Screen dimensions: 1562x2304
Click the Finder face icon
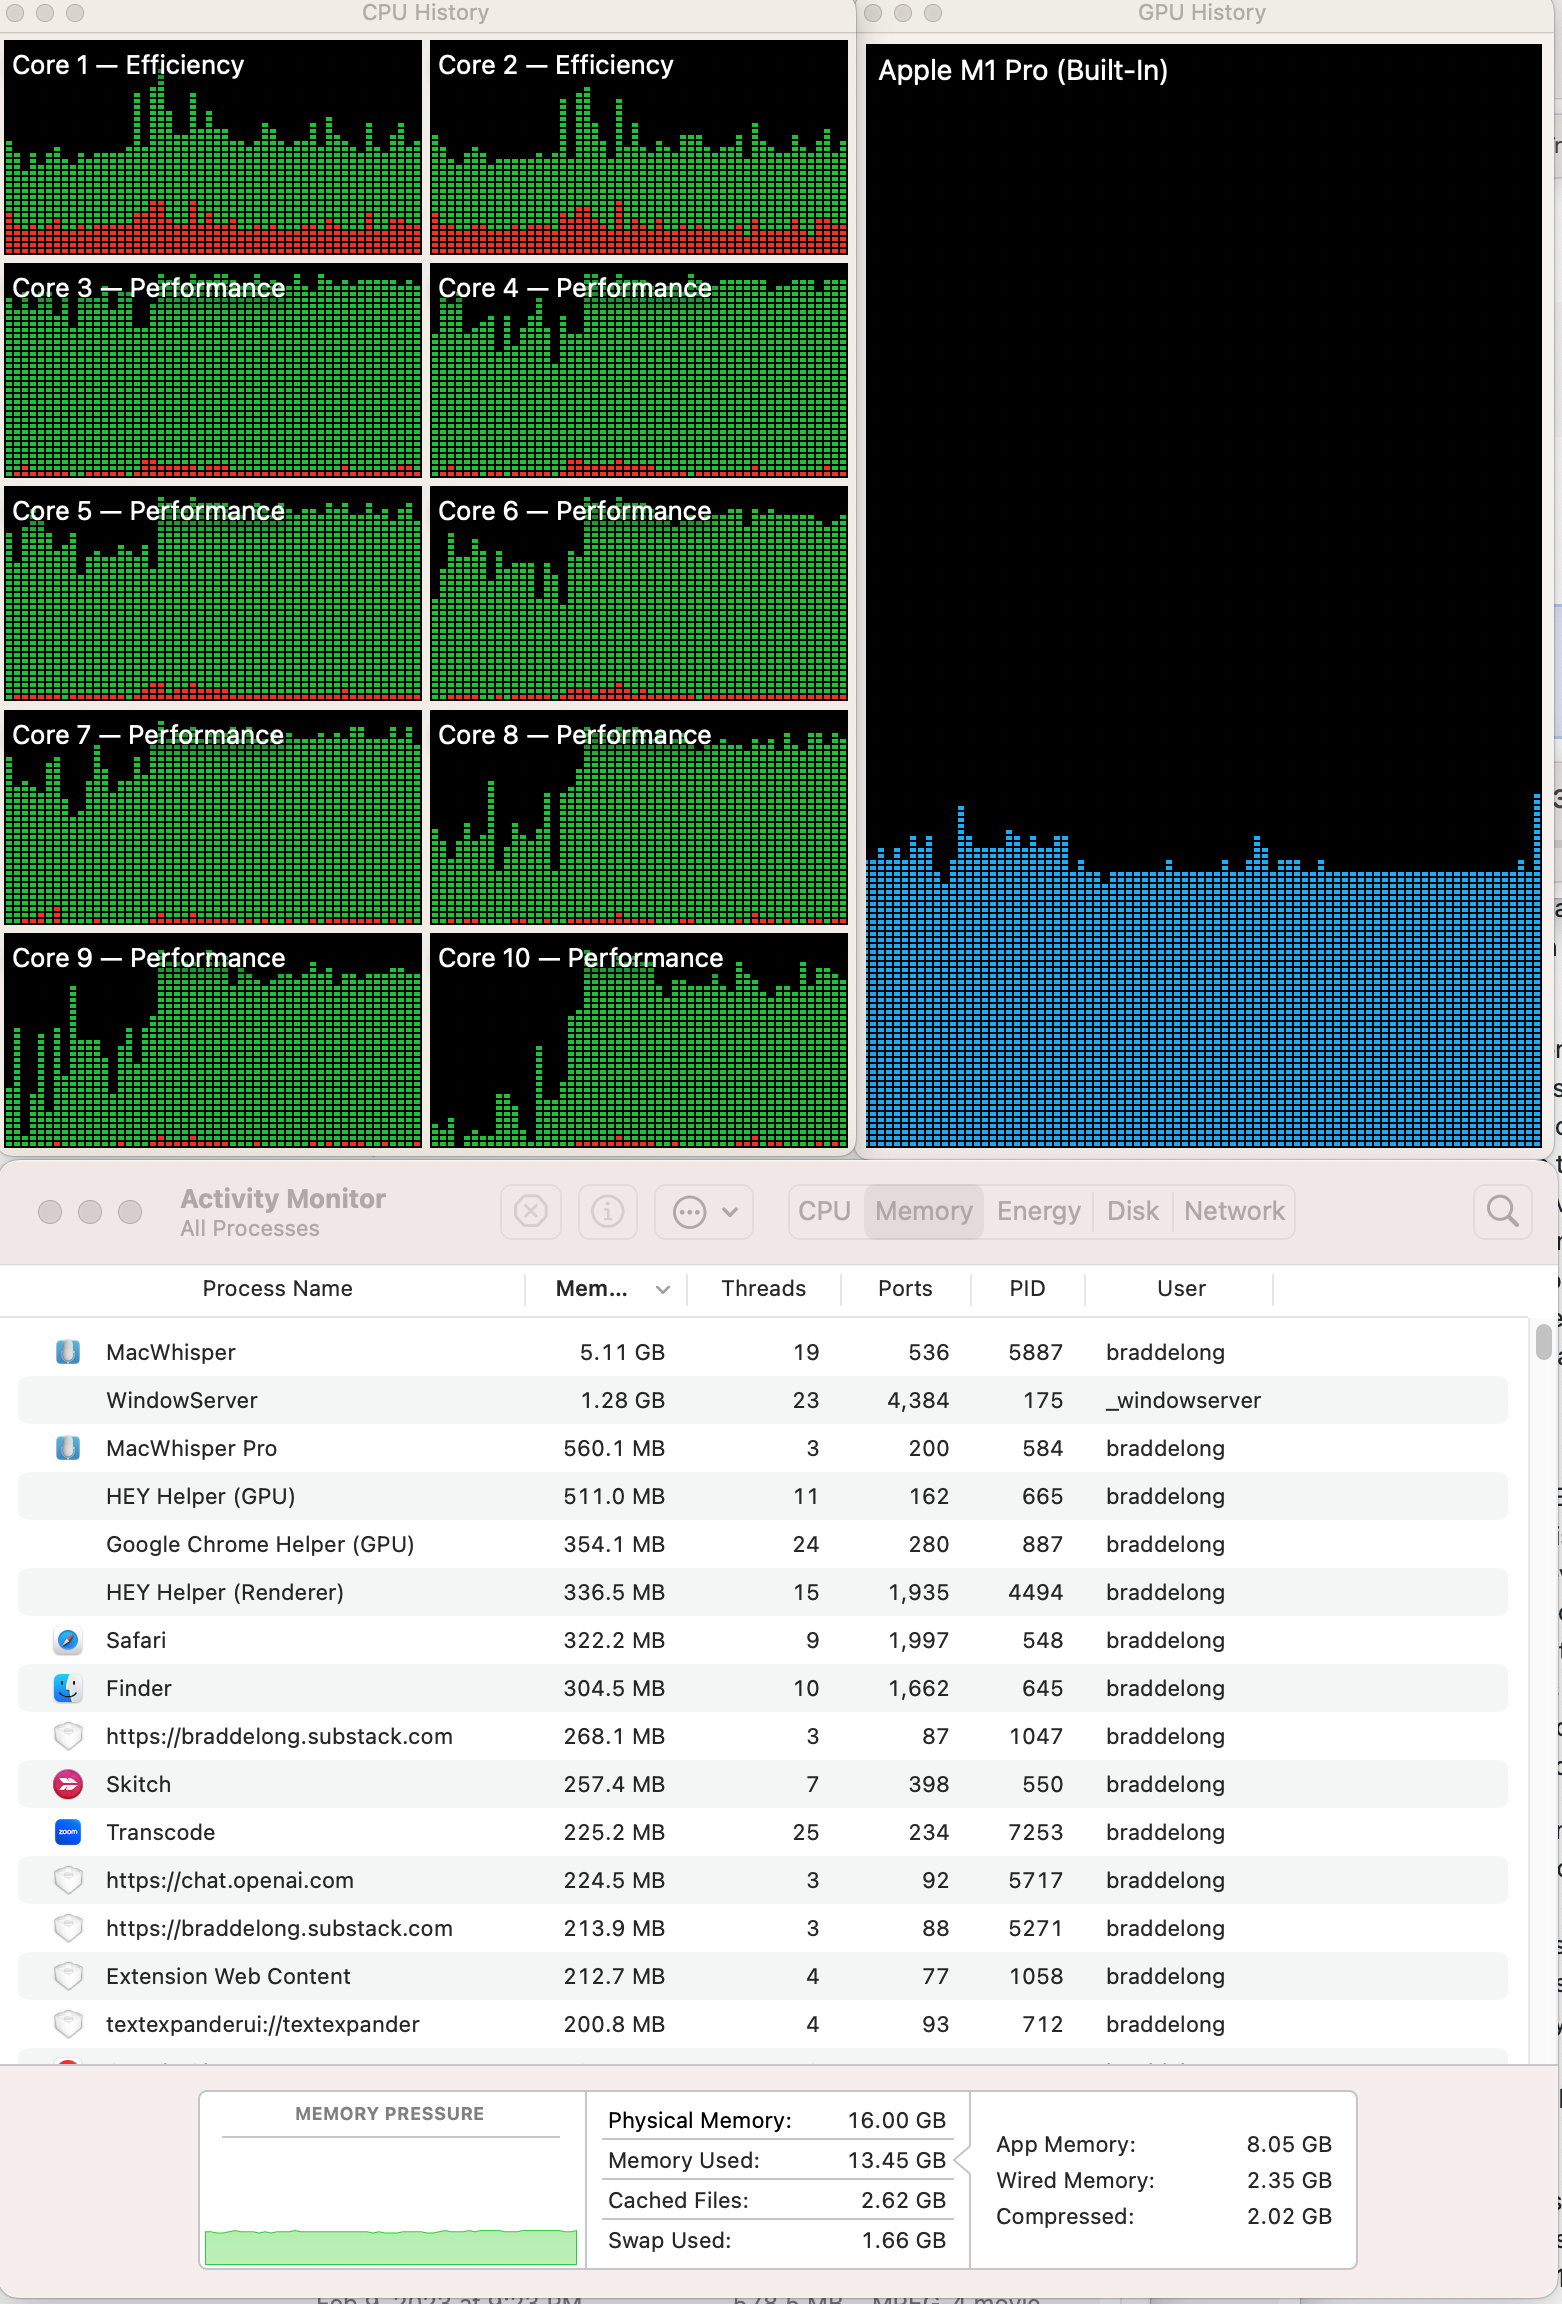coord(68,1688)
